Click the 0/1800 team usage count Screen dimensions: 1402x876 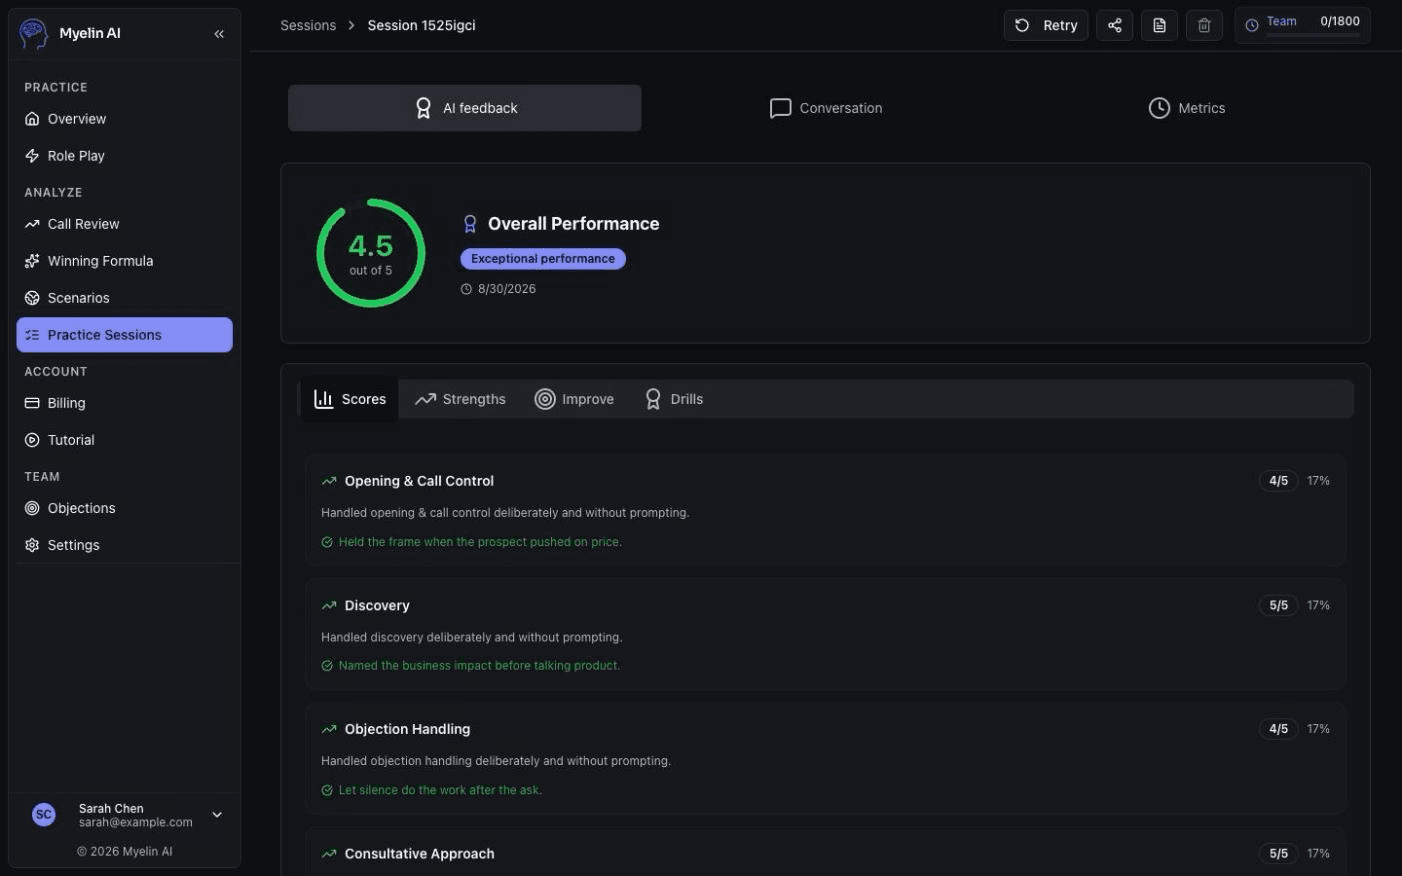[x=1340, y=21]
